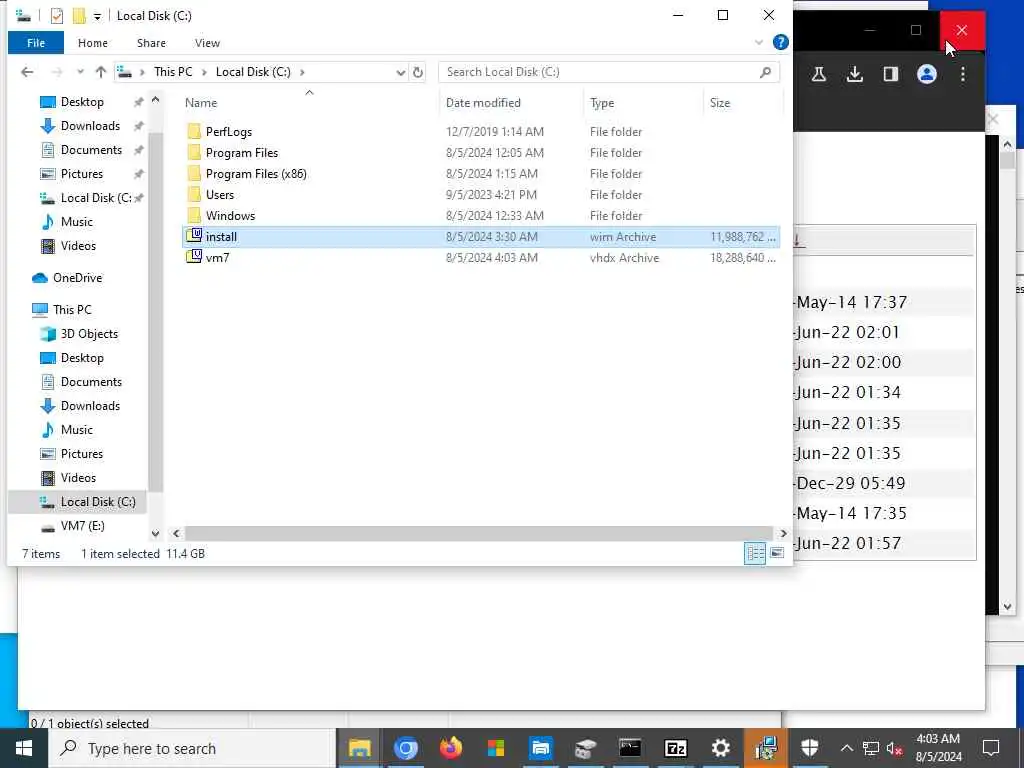Switch to Details view layout button

coord(755,554)
